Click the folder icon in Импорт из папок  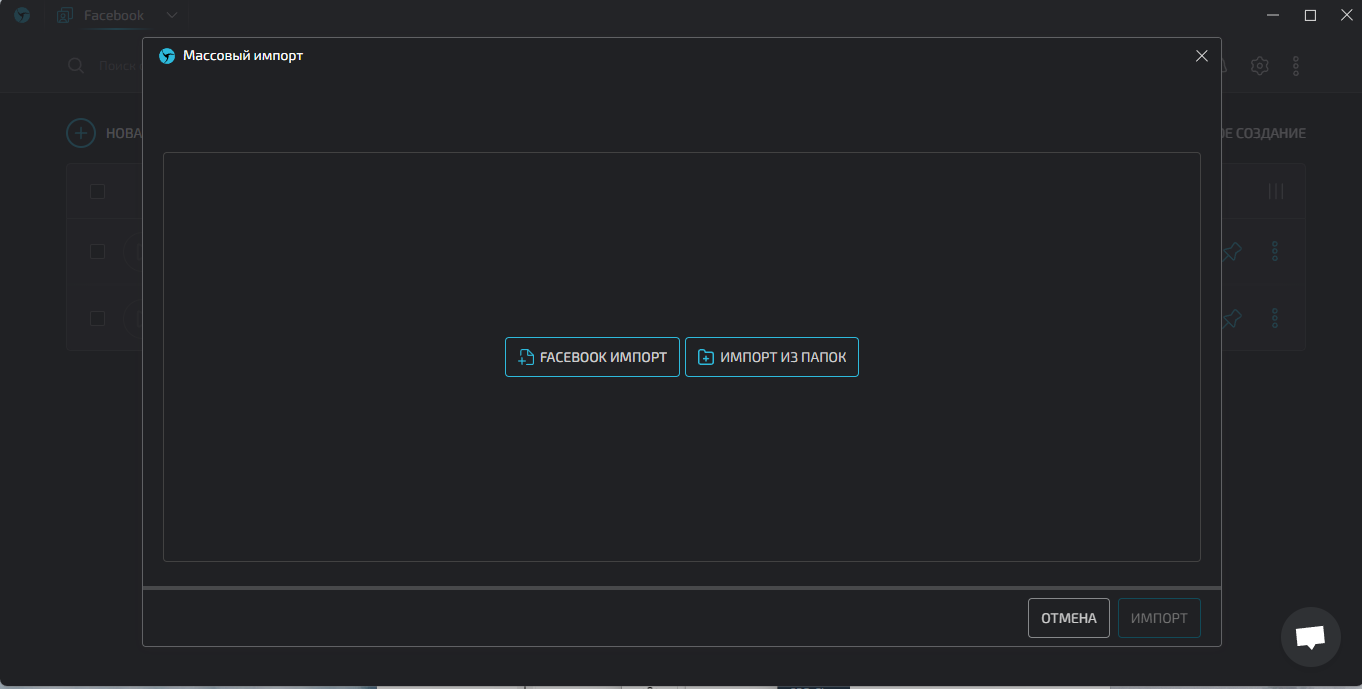click(x=706, y=357)
